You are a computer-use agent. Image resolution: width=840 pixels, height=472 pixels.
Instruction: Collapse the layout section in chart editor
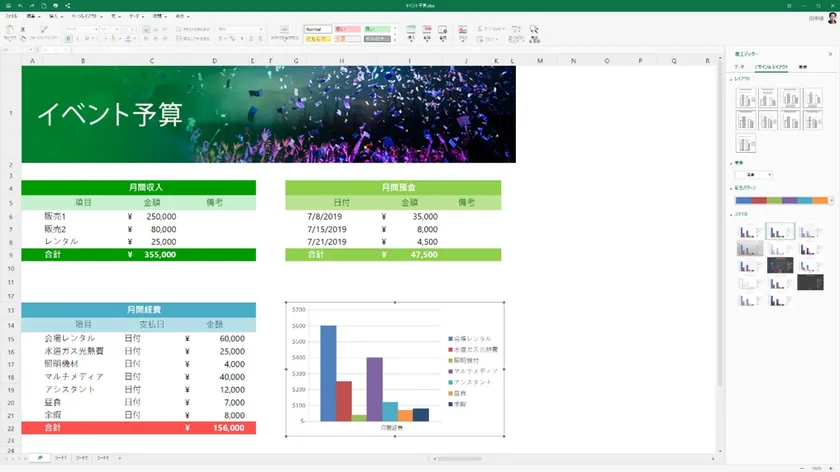[x=732, y=78]
